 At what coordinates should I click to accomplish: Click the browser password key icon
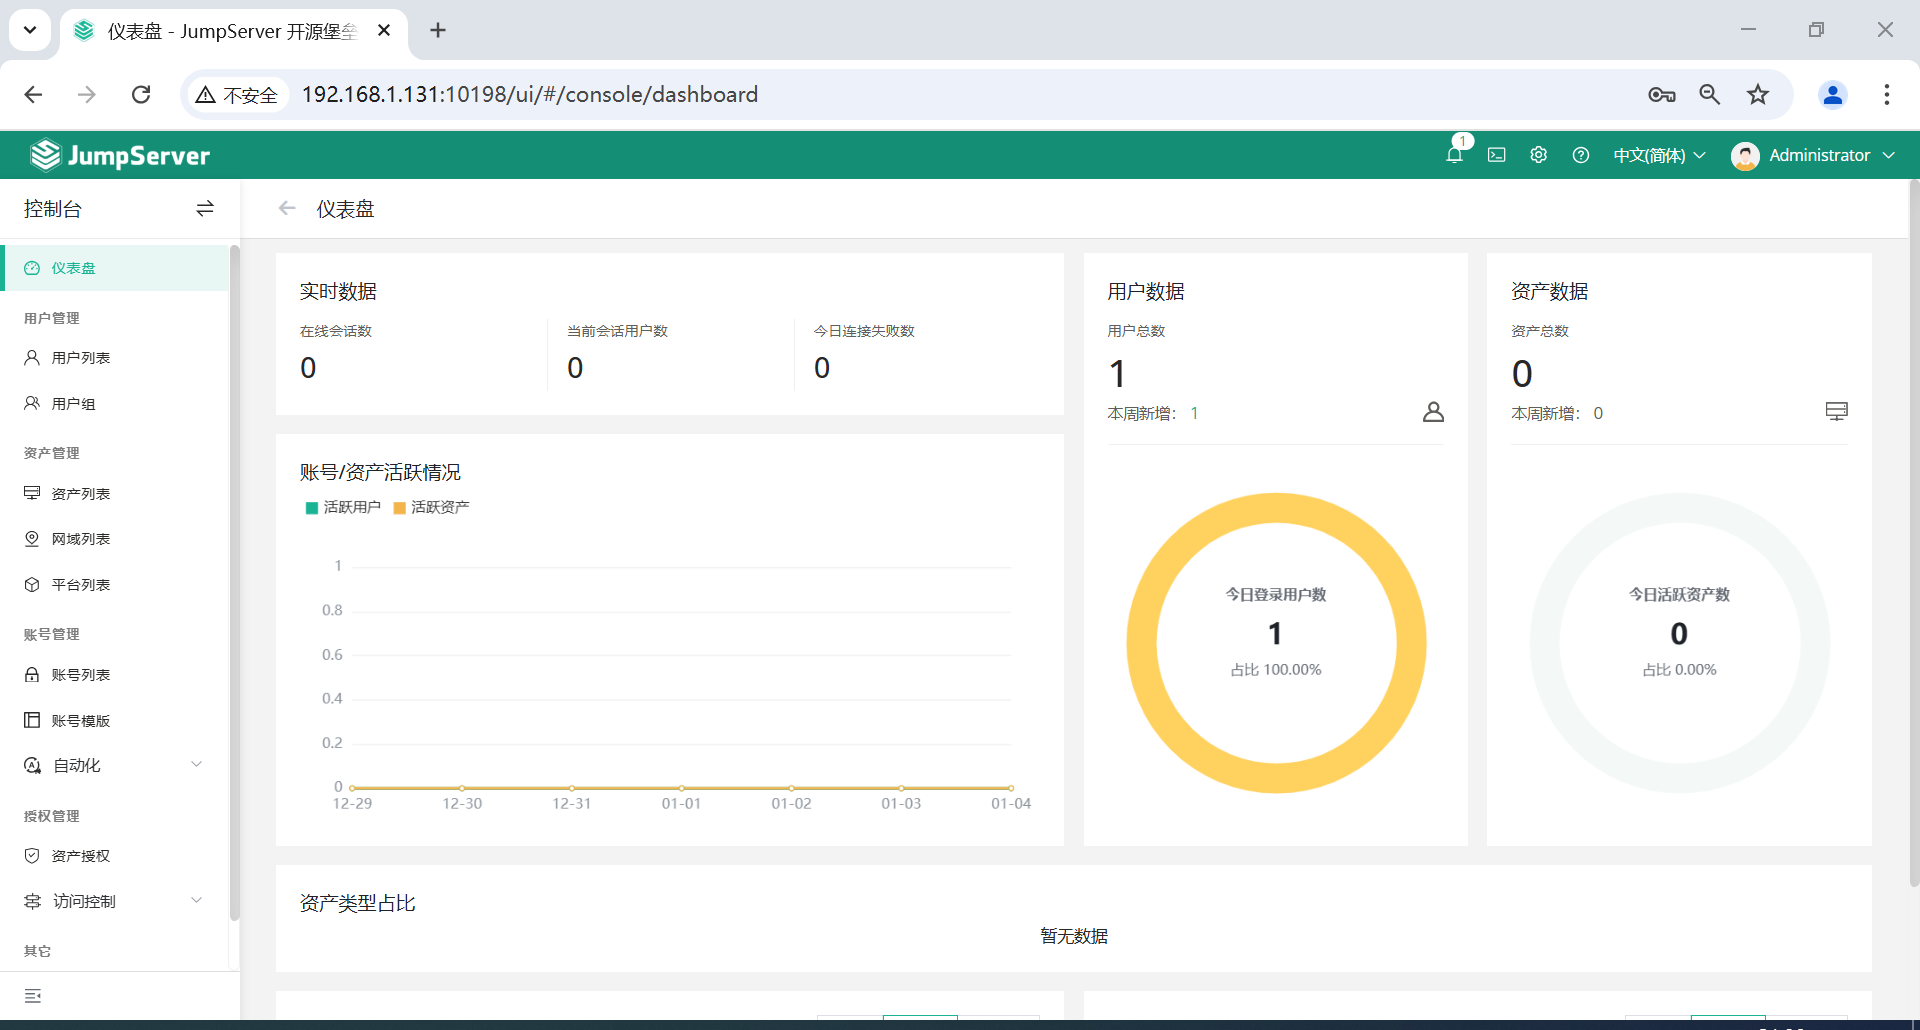[x=1662, y=94]
